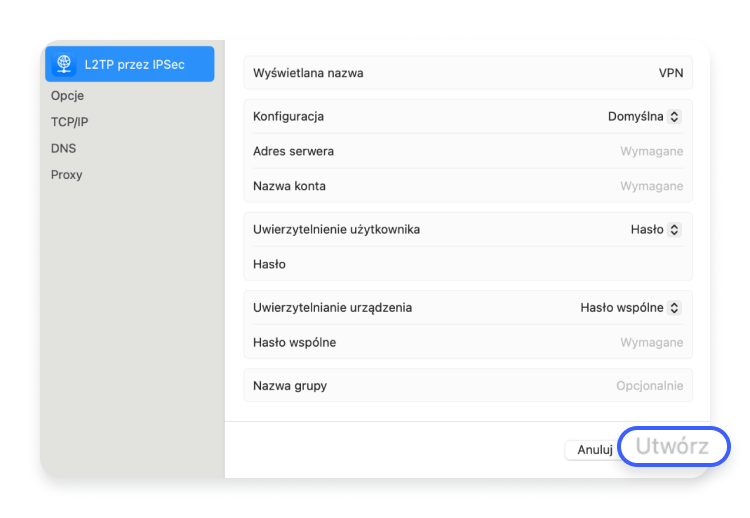Open the Uwierzytelnianie urządzenia dropdown
Viewport: 750px width, 518px height.
(x=630, y=308)
